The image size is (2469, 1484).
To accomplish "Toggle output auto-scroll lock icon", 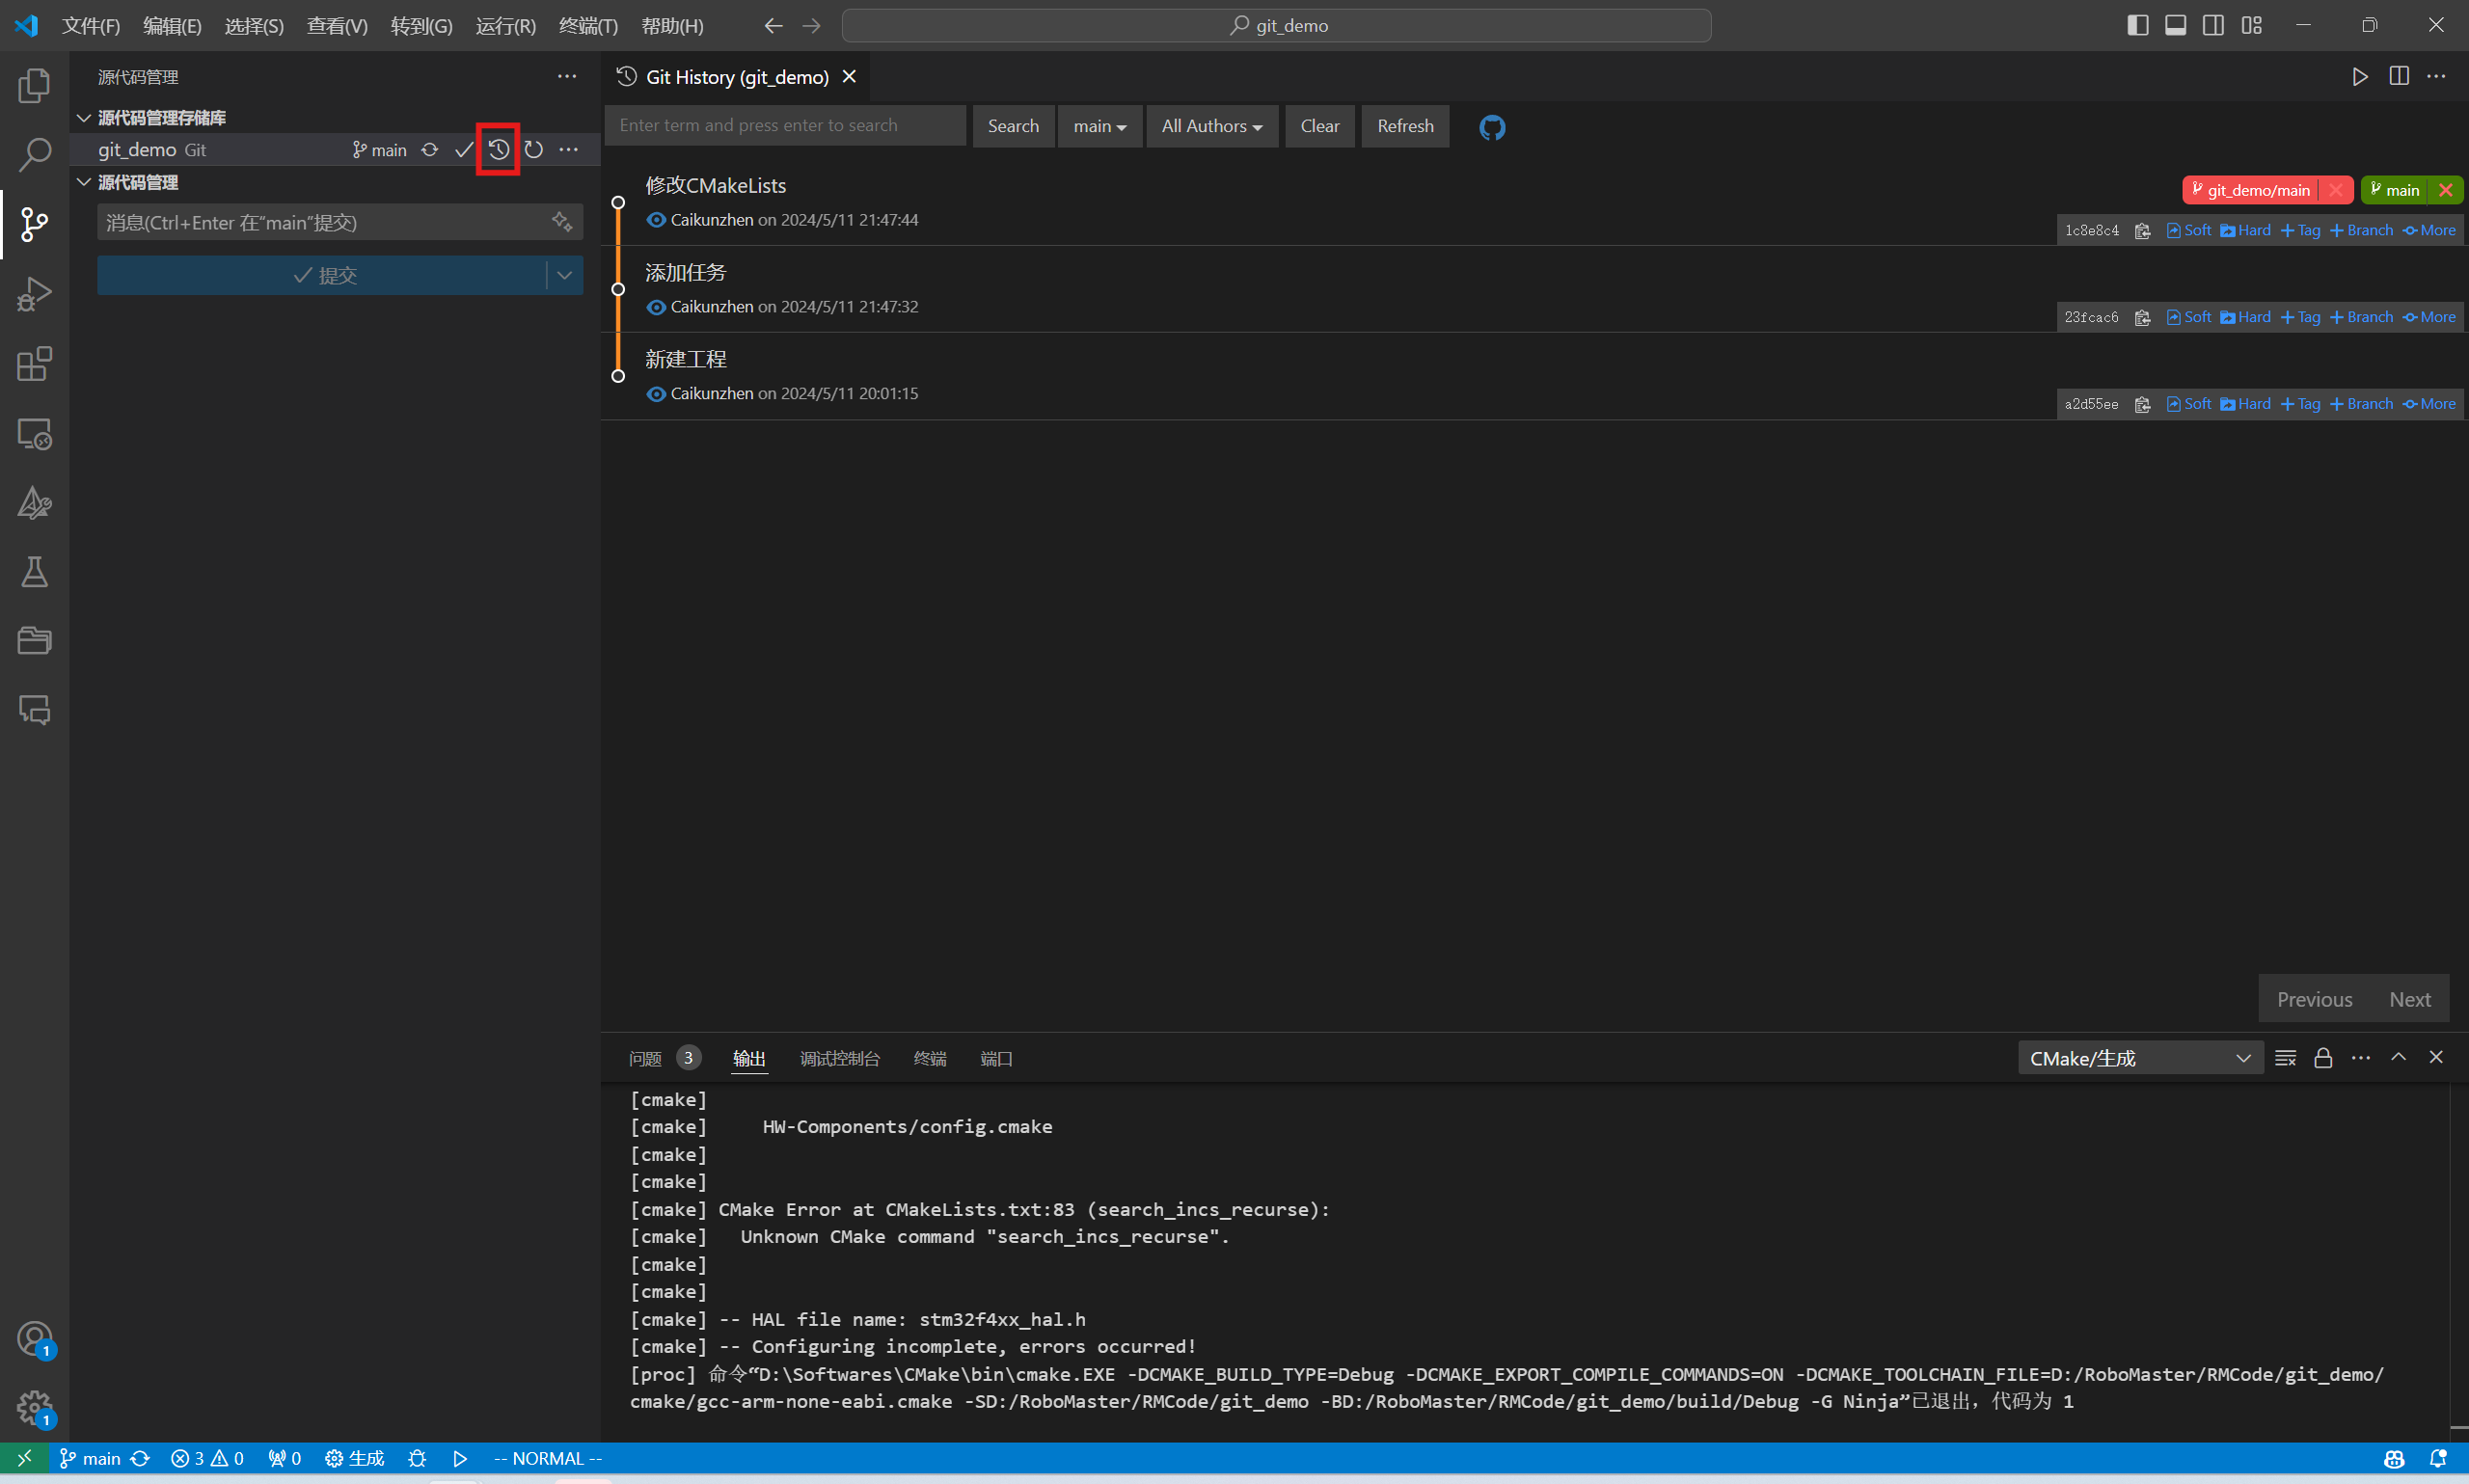I will tap(2323, 1058).
